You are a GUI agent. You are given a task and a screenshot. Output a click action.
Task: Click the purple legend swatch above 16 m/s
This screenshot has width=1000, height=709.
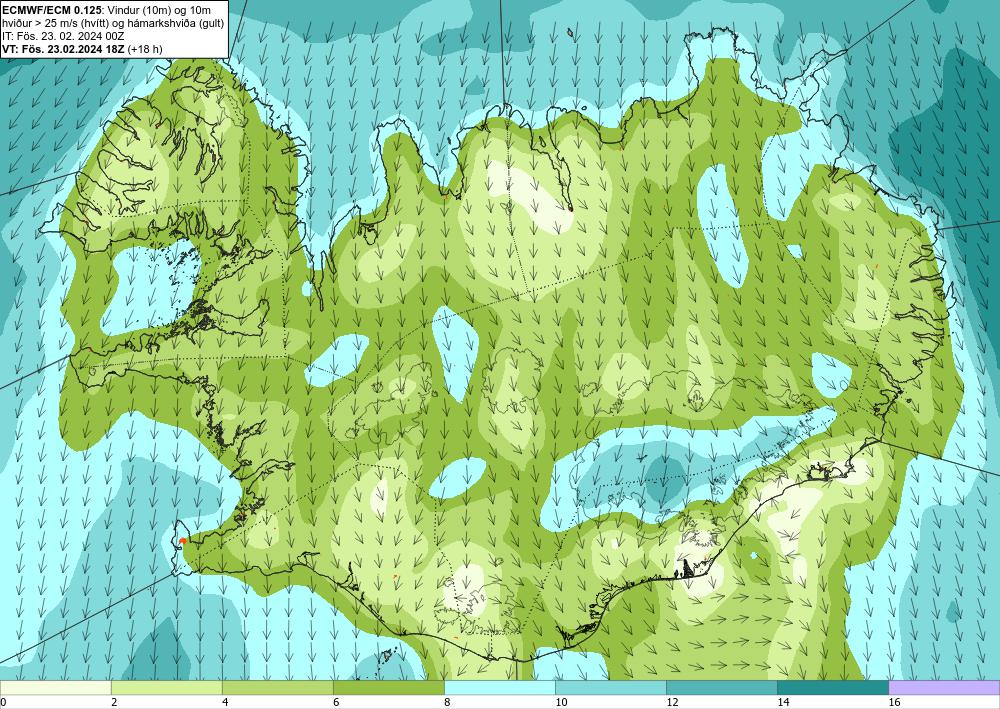coord(944,687)
